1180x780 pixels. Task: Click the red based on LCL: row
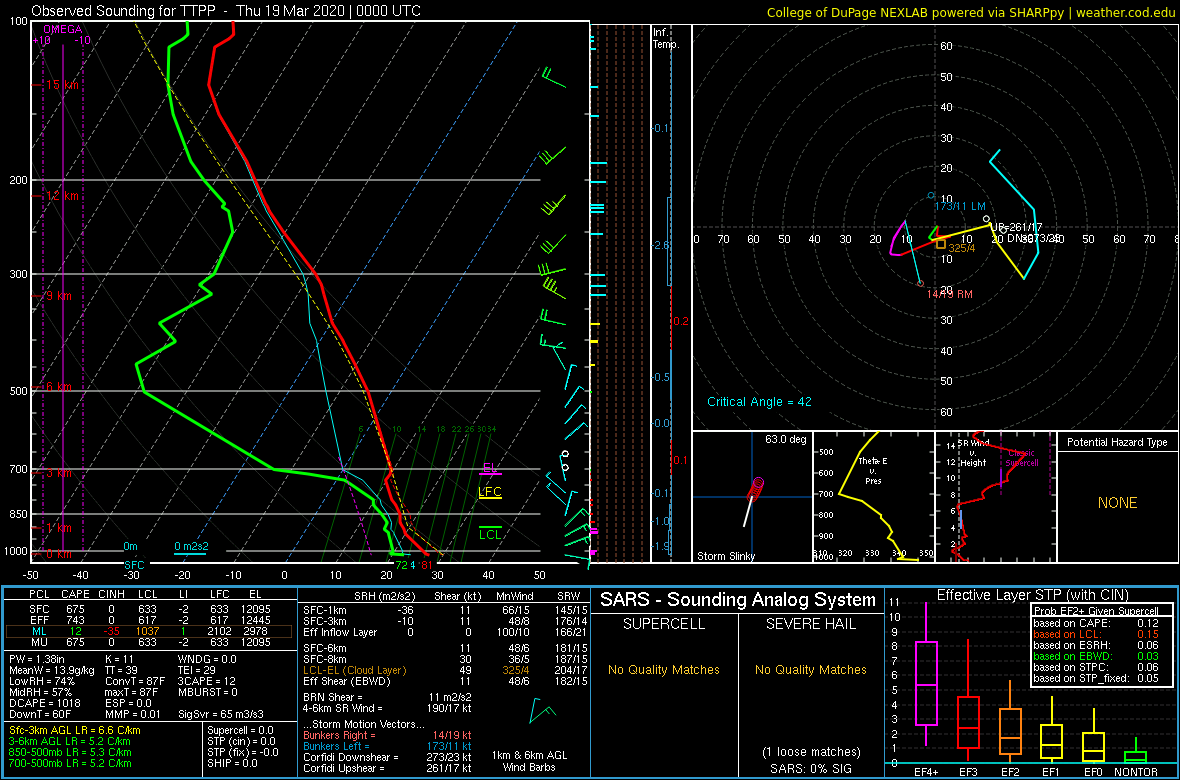coord(1096,634)
